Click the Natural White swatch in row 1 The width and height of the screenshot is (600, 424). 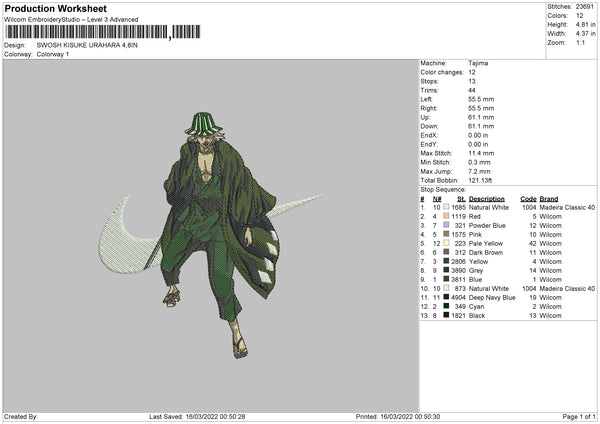coord(446,207)
